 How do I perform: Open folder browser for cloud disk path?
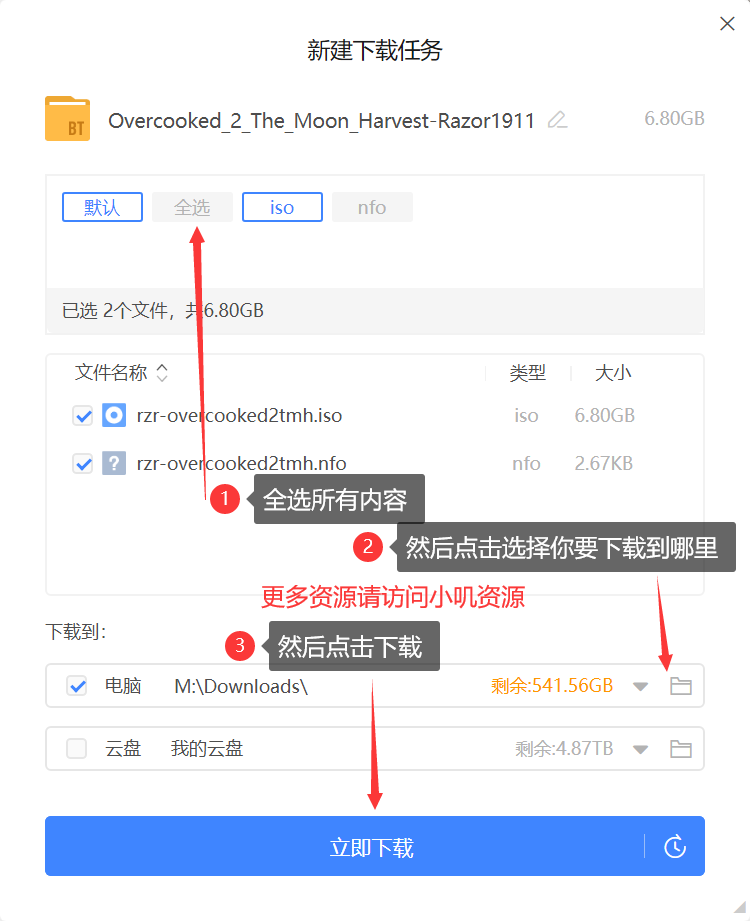(x=681, y=748)
